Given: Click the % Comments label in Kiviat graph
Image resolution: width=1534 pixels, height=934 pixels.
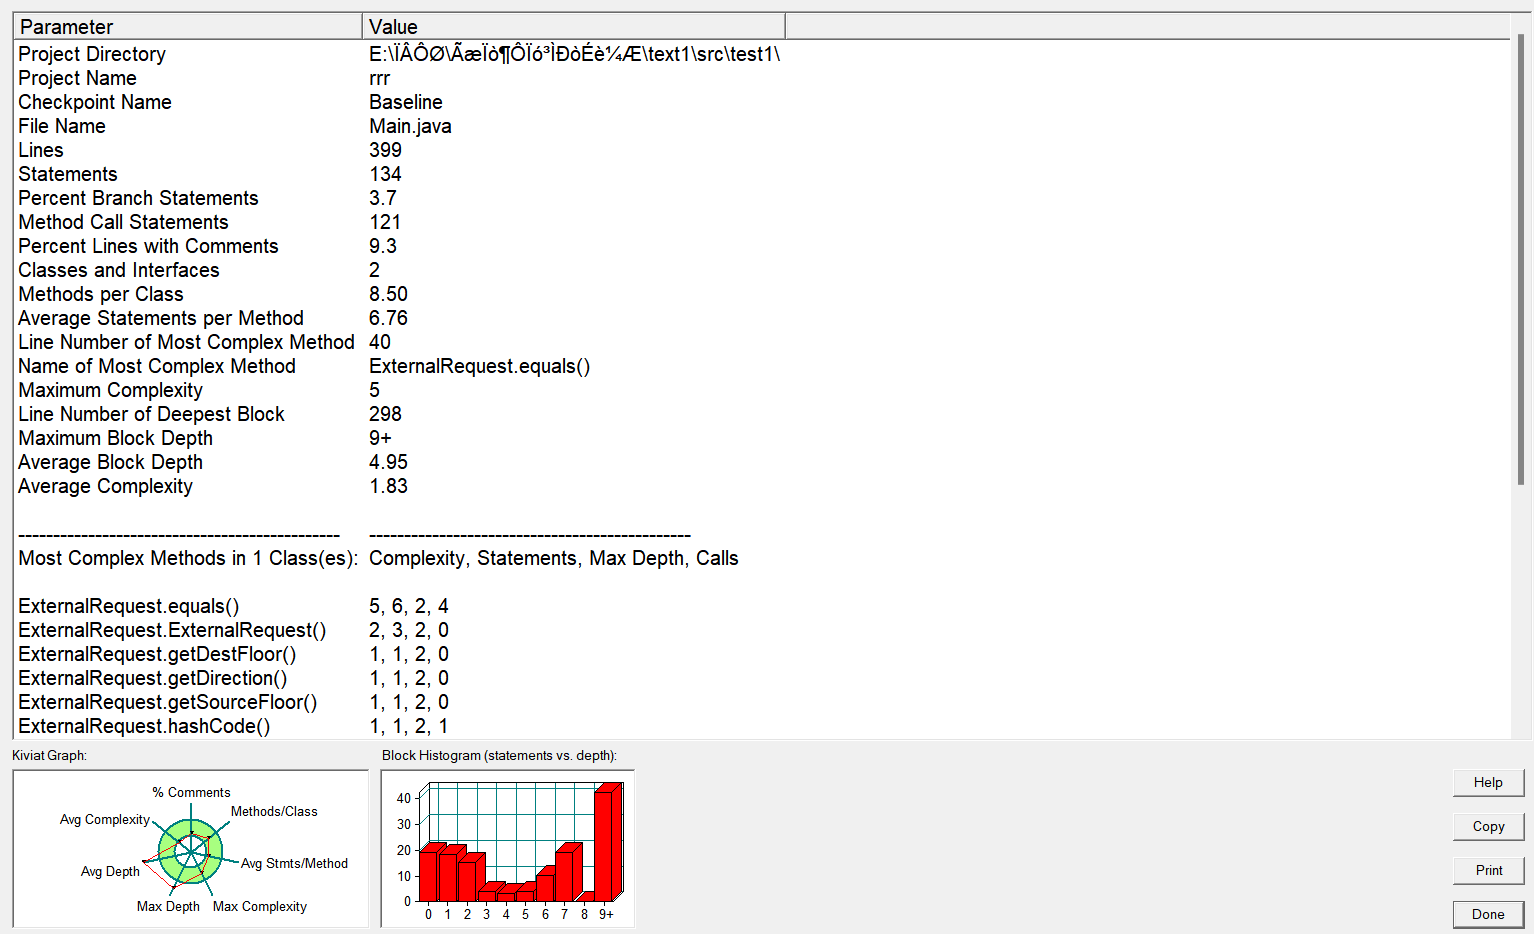Looking at the screenshot, I should tap(191, 792).
